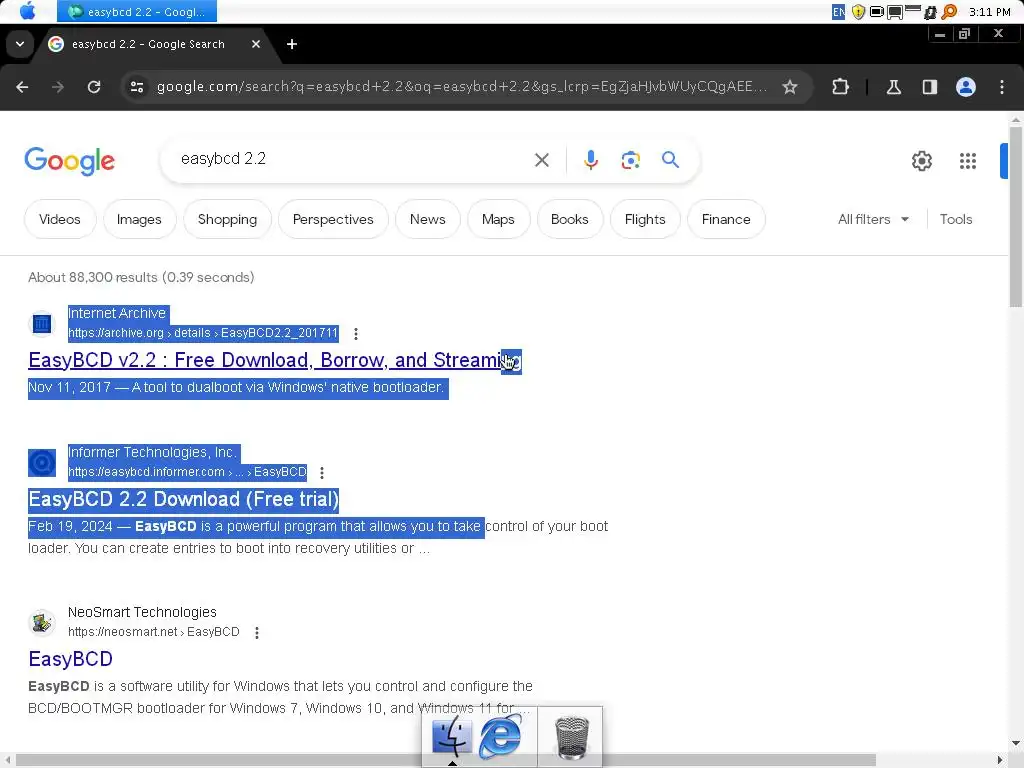
Task: Open Google apps grid
Action: (967, 161)
